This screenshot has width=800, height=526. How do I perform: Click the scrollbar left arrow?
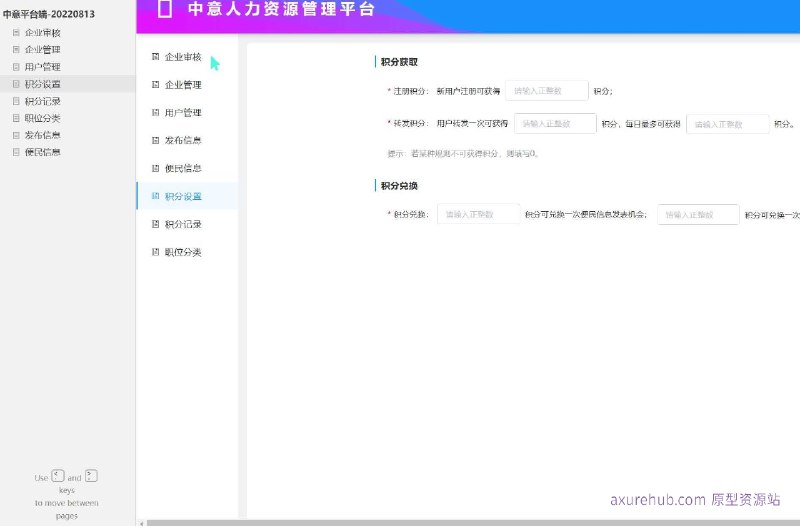[x=142, y=523]
